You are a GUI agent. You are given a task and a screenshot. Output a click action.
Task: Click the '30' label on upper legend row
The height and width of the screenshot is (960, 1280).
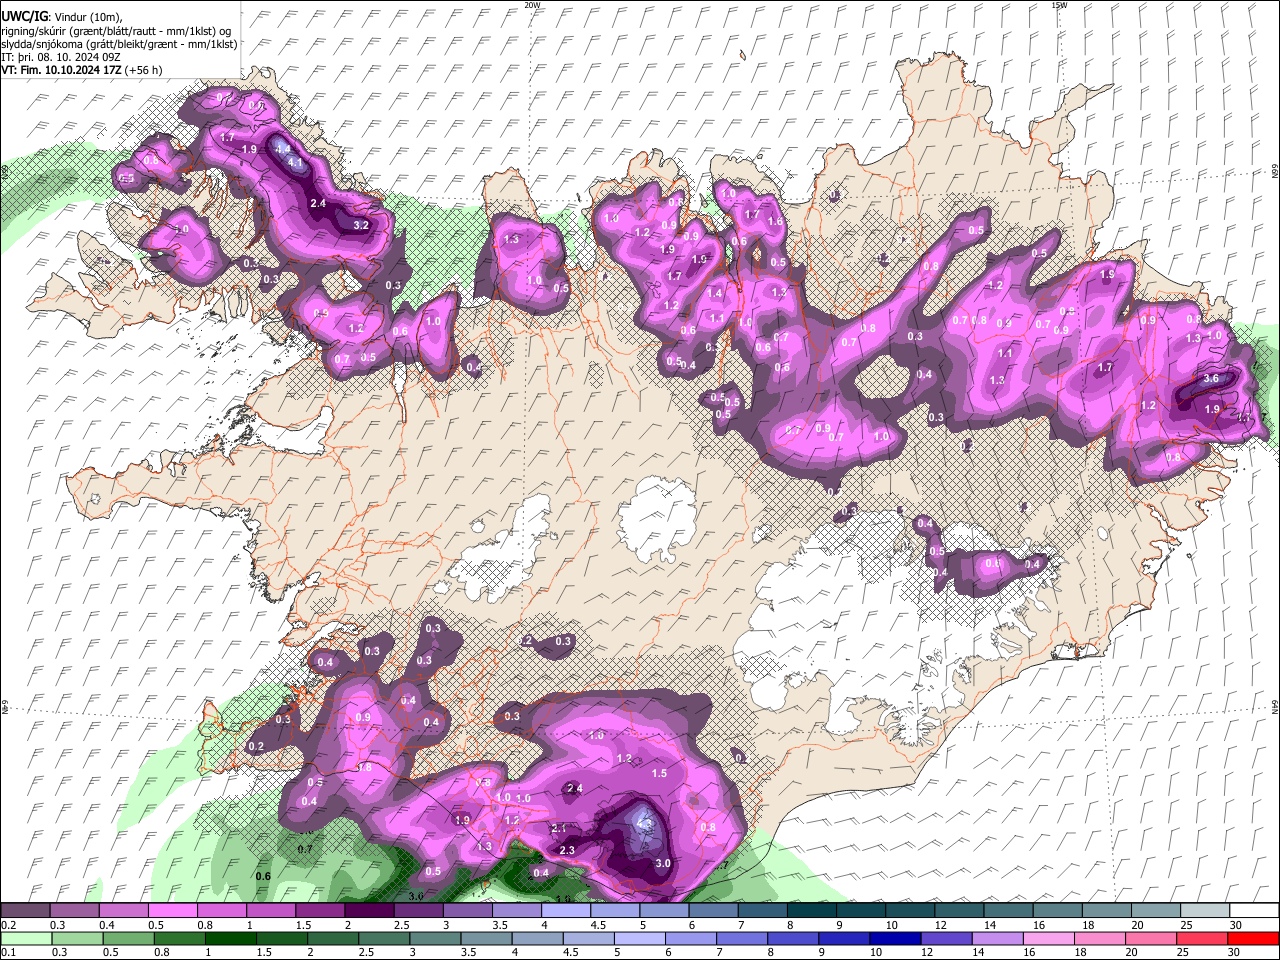pos(1236,925)
